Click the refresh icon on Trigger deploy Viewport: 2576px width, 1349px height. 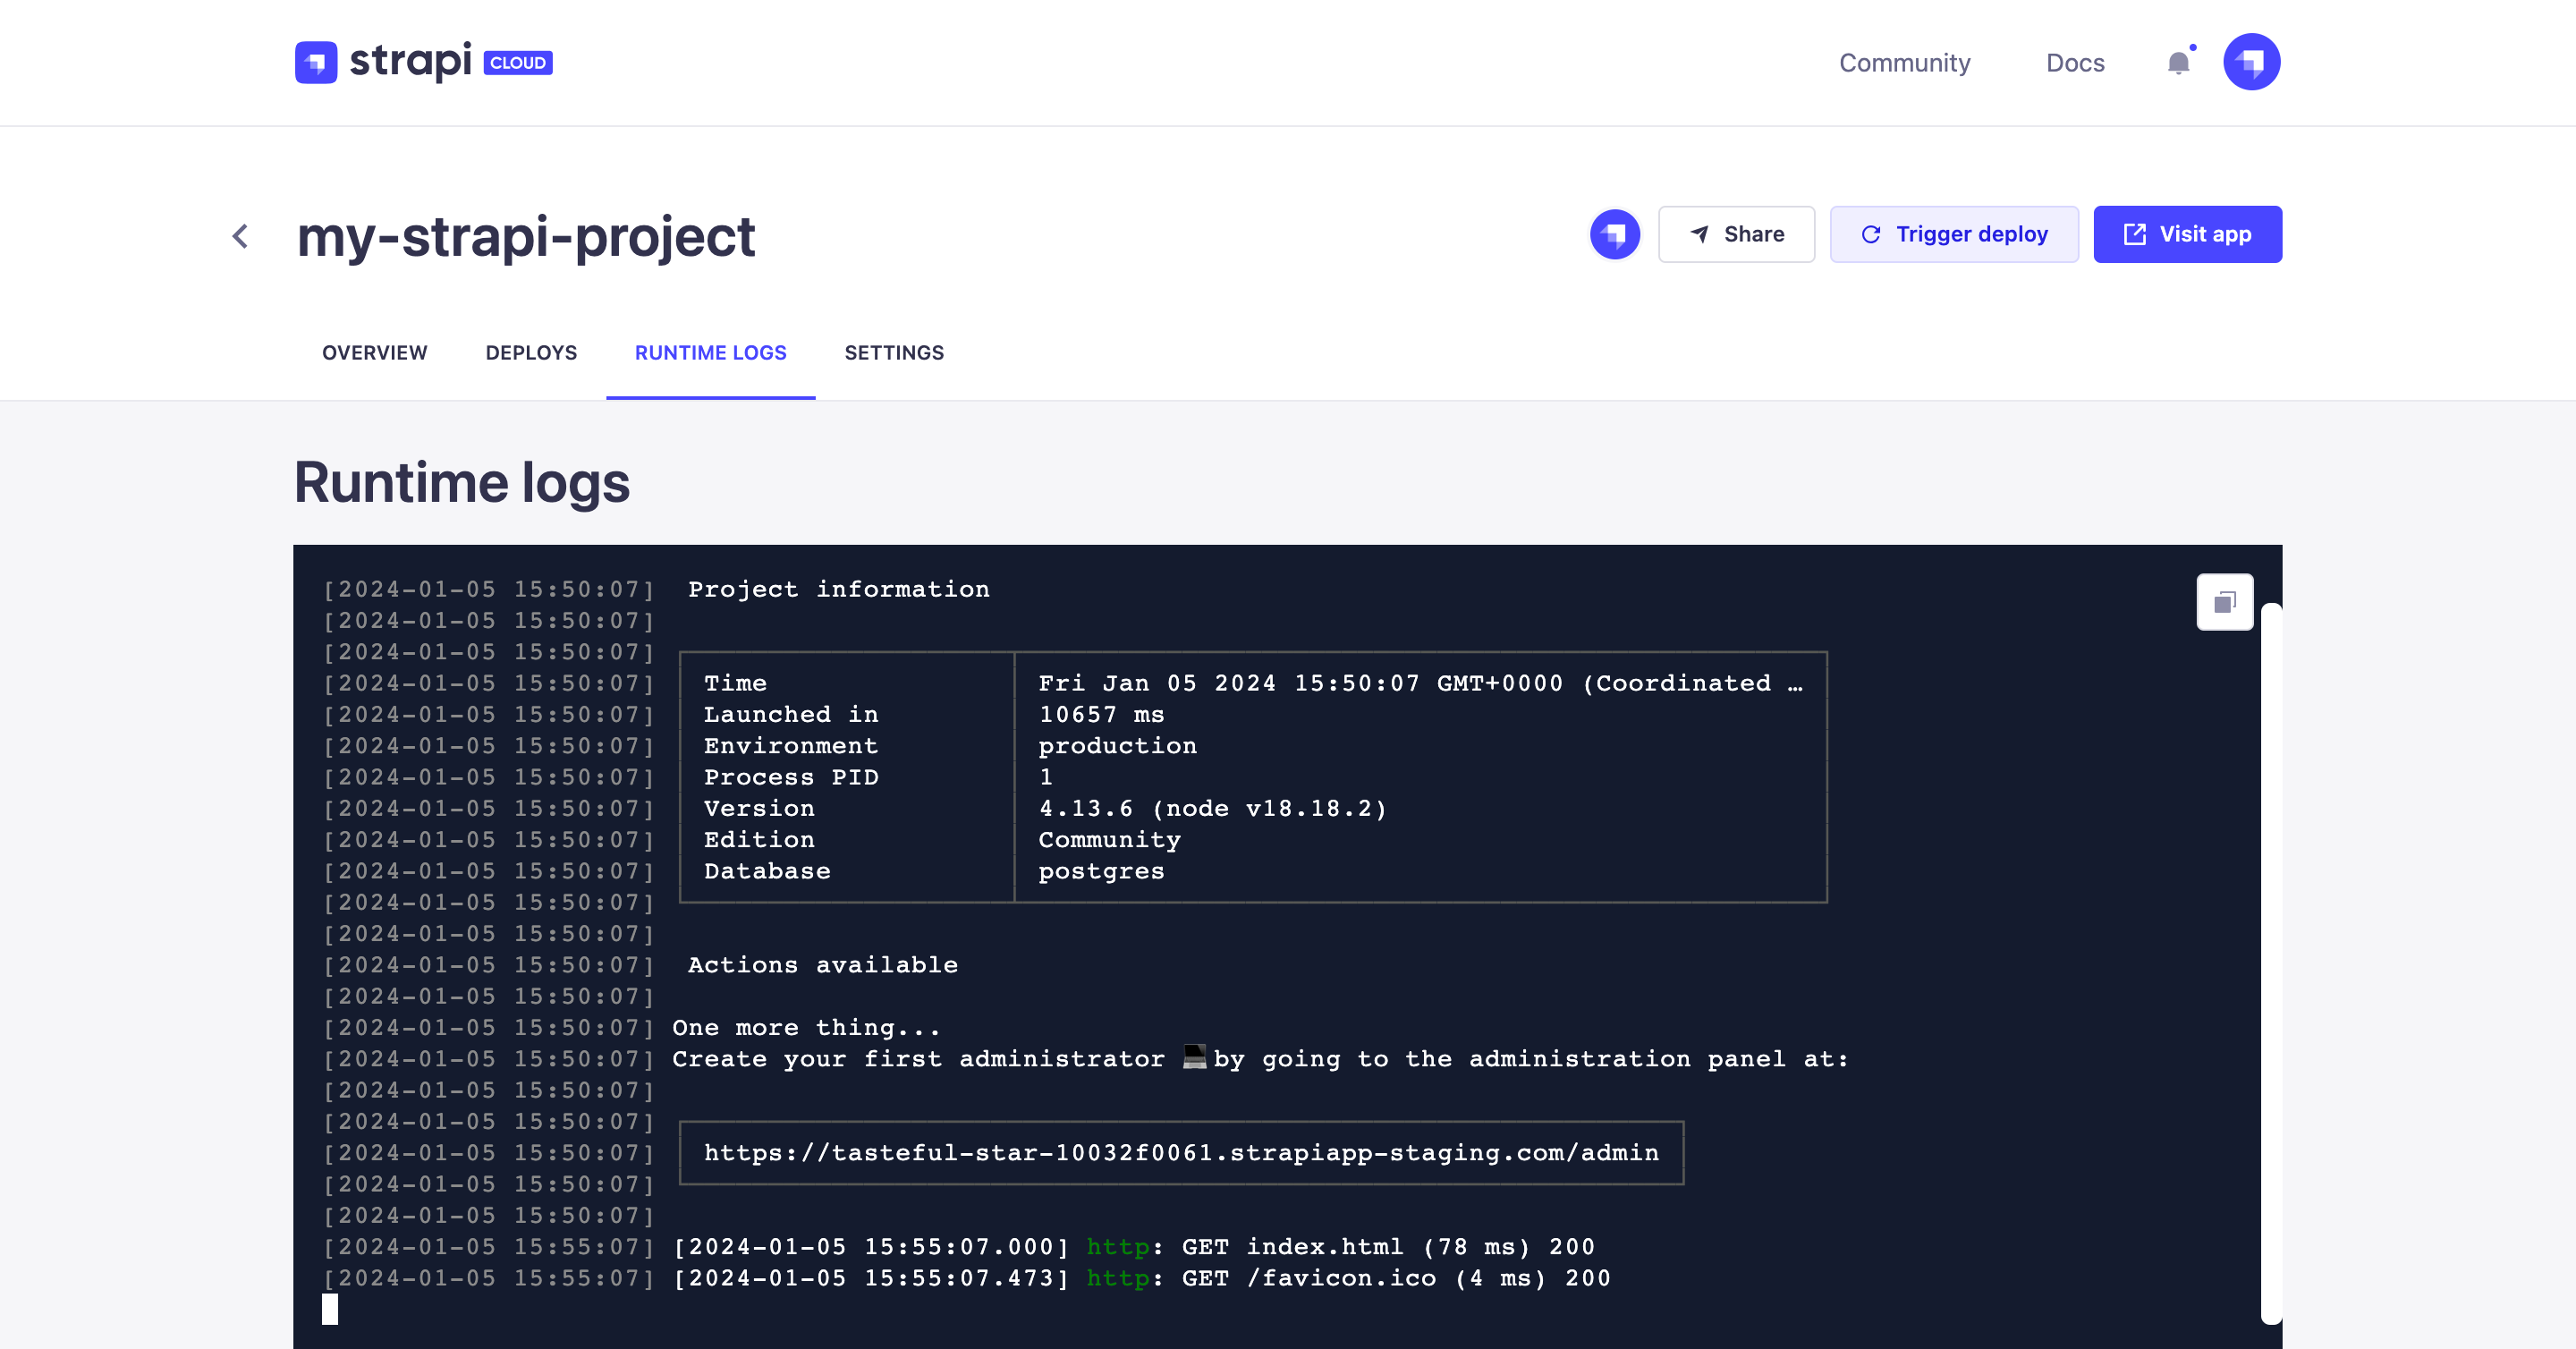click(x=1872, y=234)
